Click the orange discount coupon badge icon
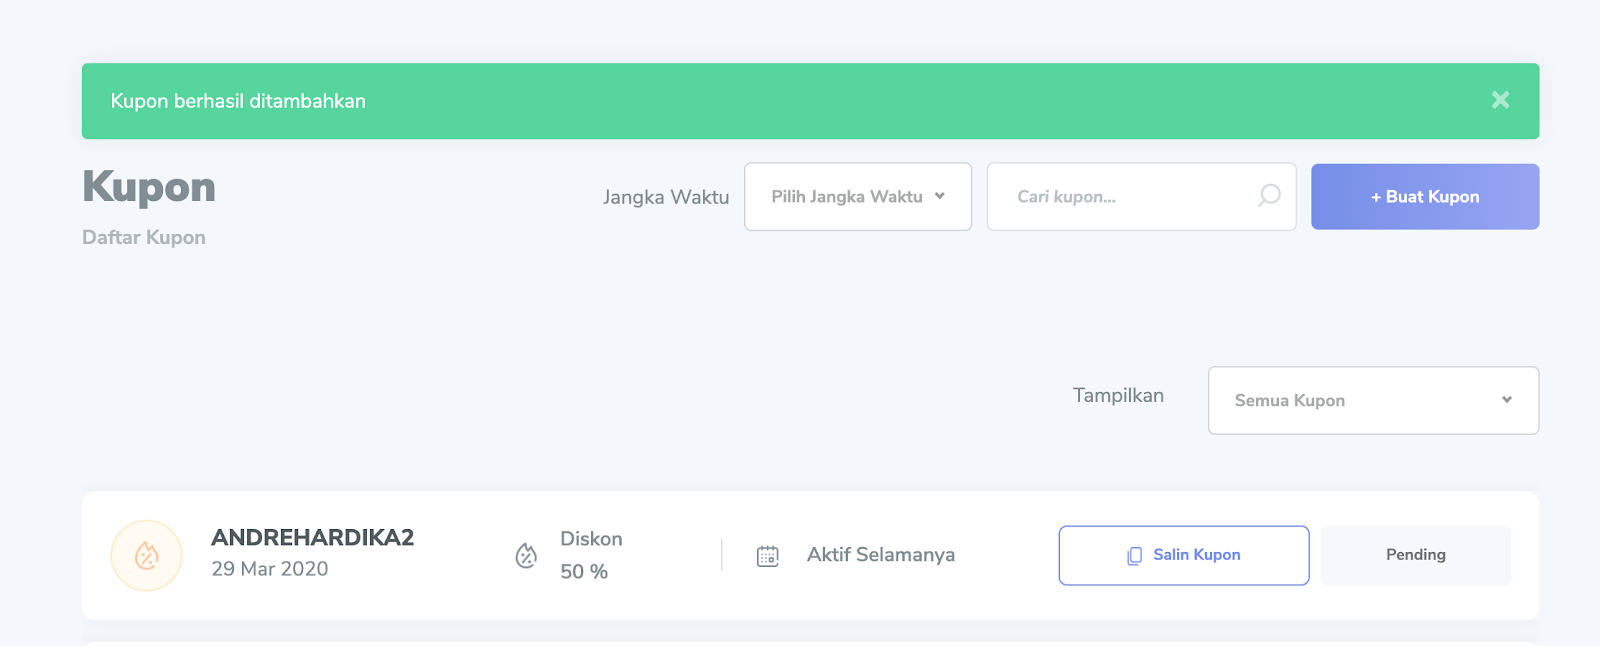The image size is (1600, 646). click(x=147, y=555)
